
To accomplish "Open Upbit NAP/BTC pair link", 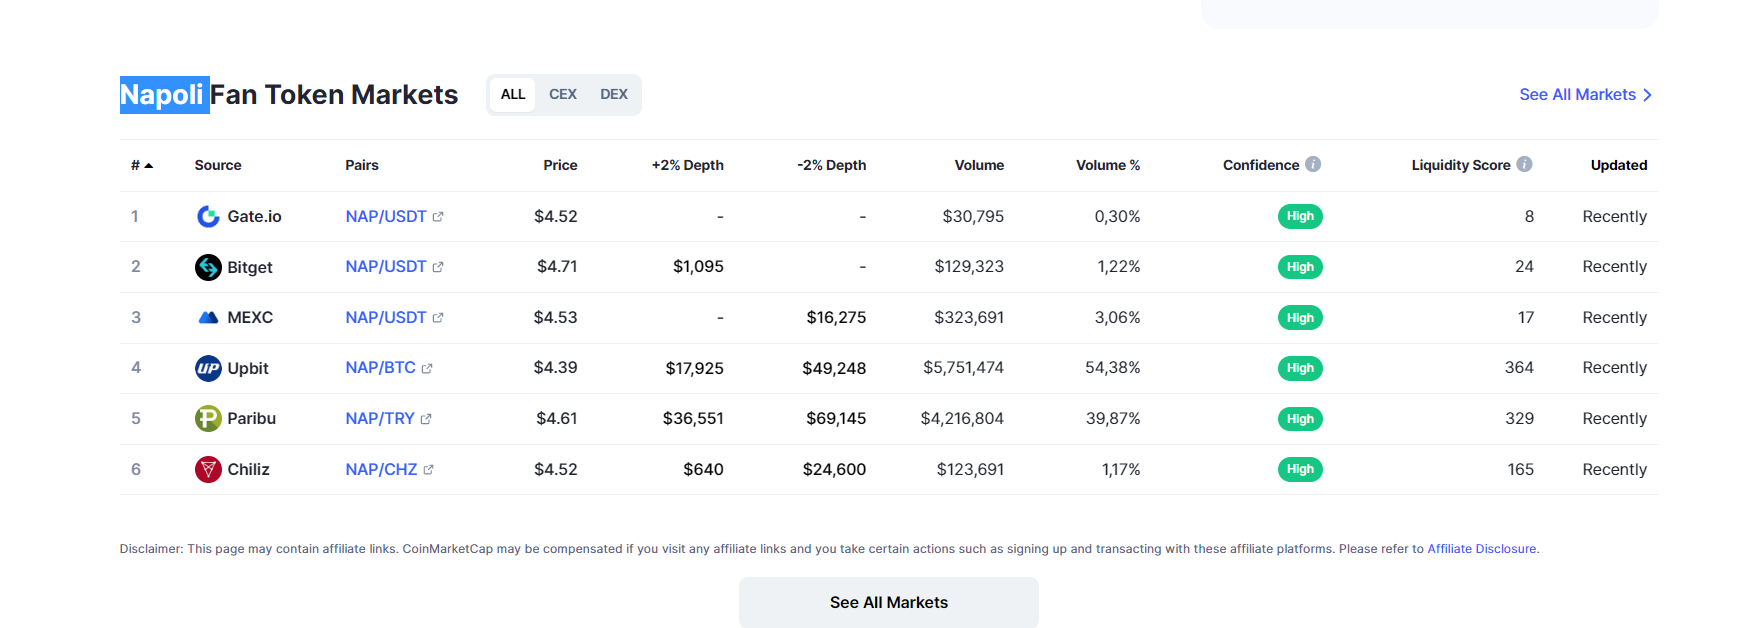I will tap(380, 368).
